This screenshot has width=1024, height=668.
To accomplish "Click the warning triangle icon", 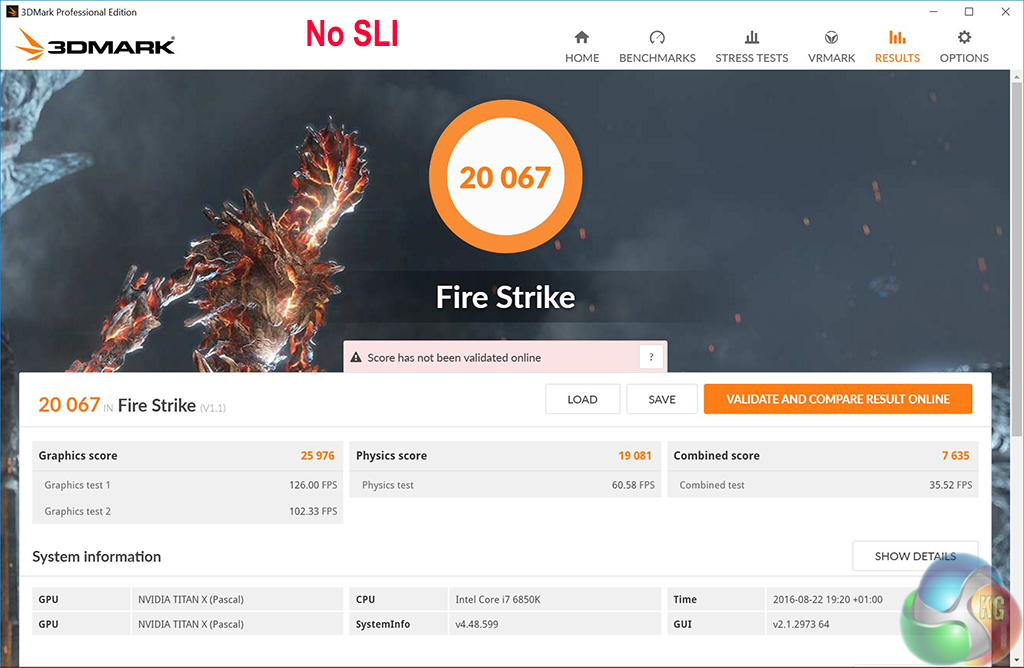I will click(356, 357).
